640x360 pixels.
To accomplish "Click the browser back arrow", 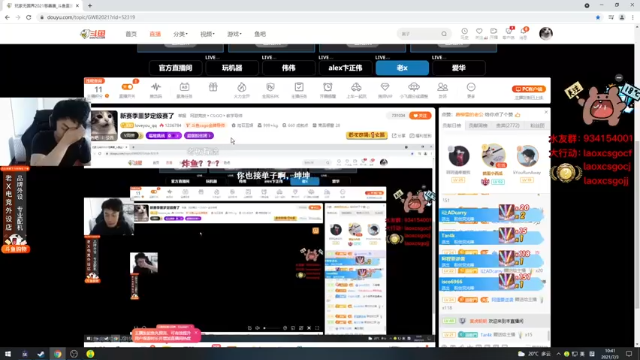I will pyautogui.click(x=7, y=17).
